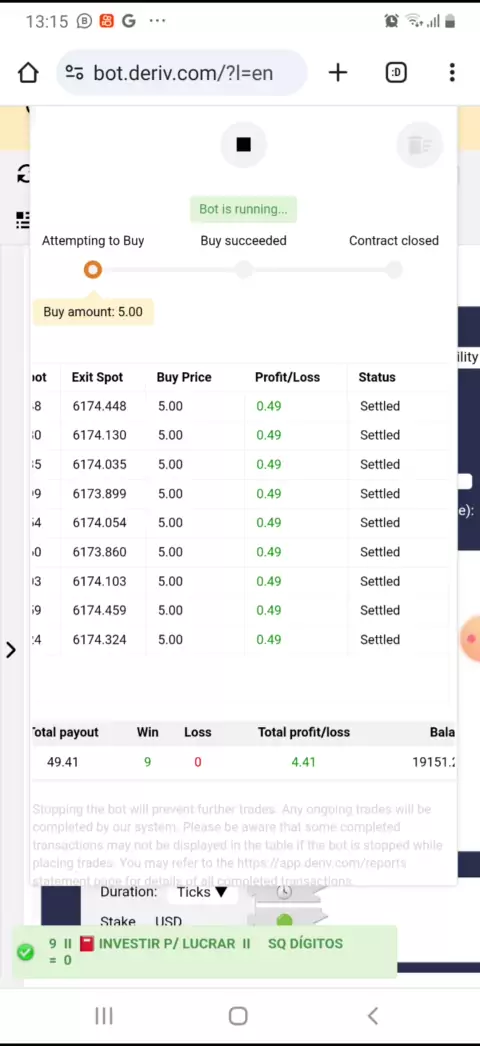Open the Duration Ticks dropdown
Screen dimensions: 480x1046
(202, 892)
